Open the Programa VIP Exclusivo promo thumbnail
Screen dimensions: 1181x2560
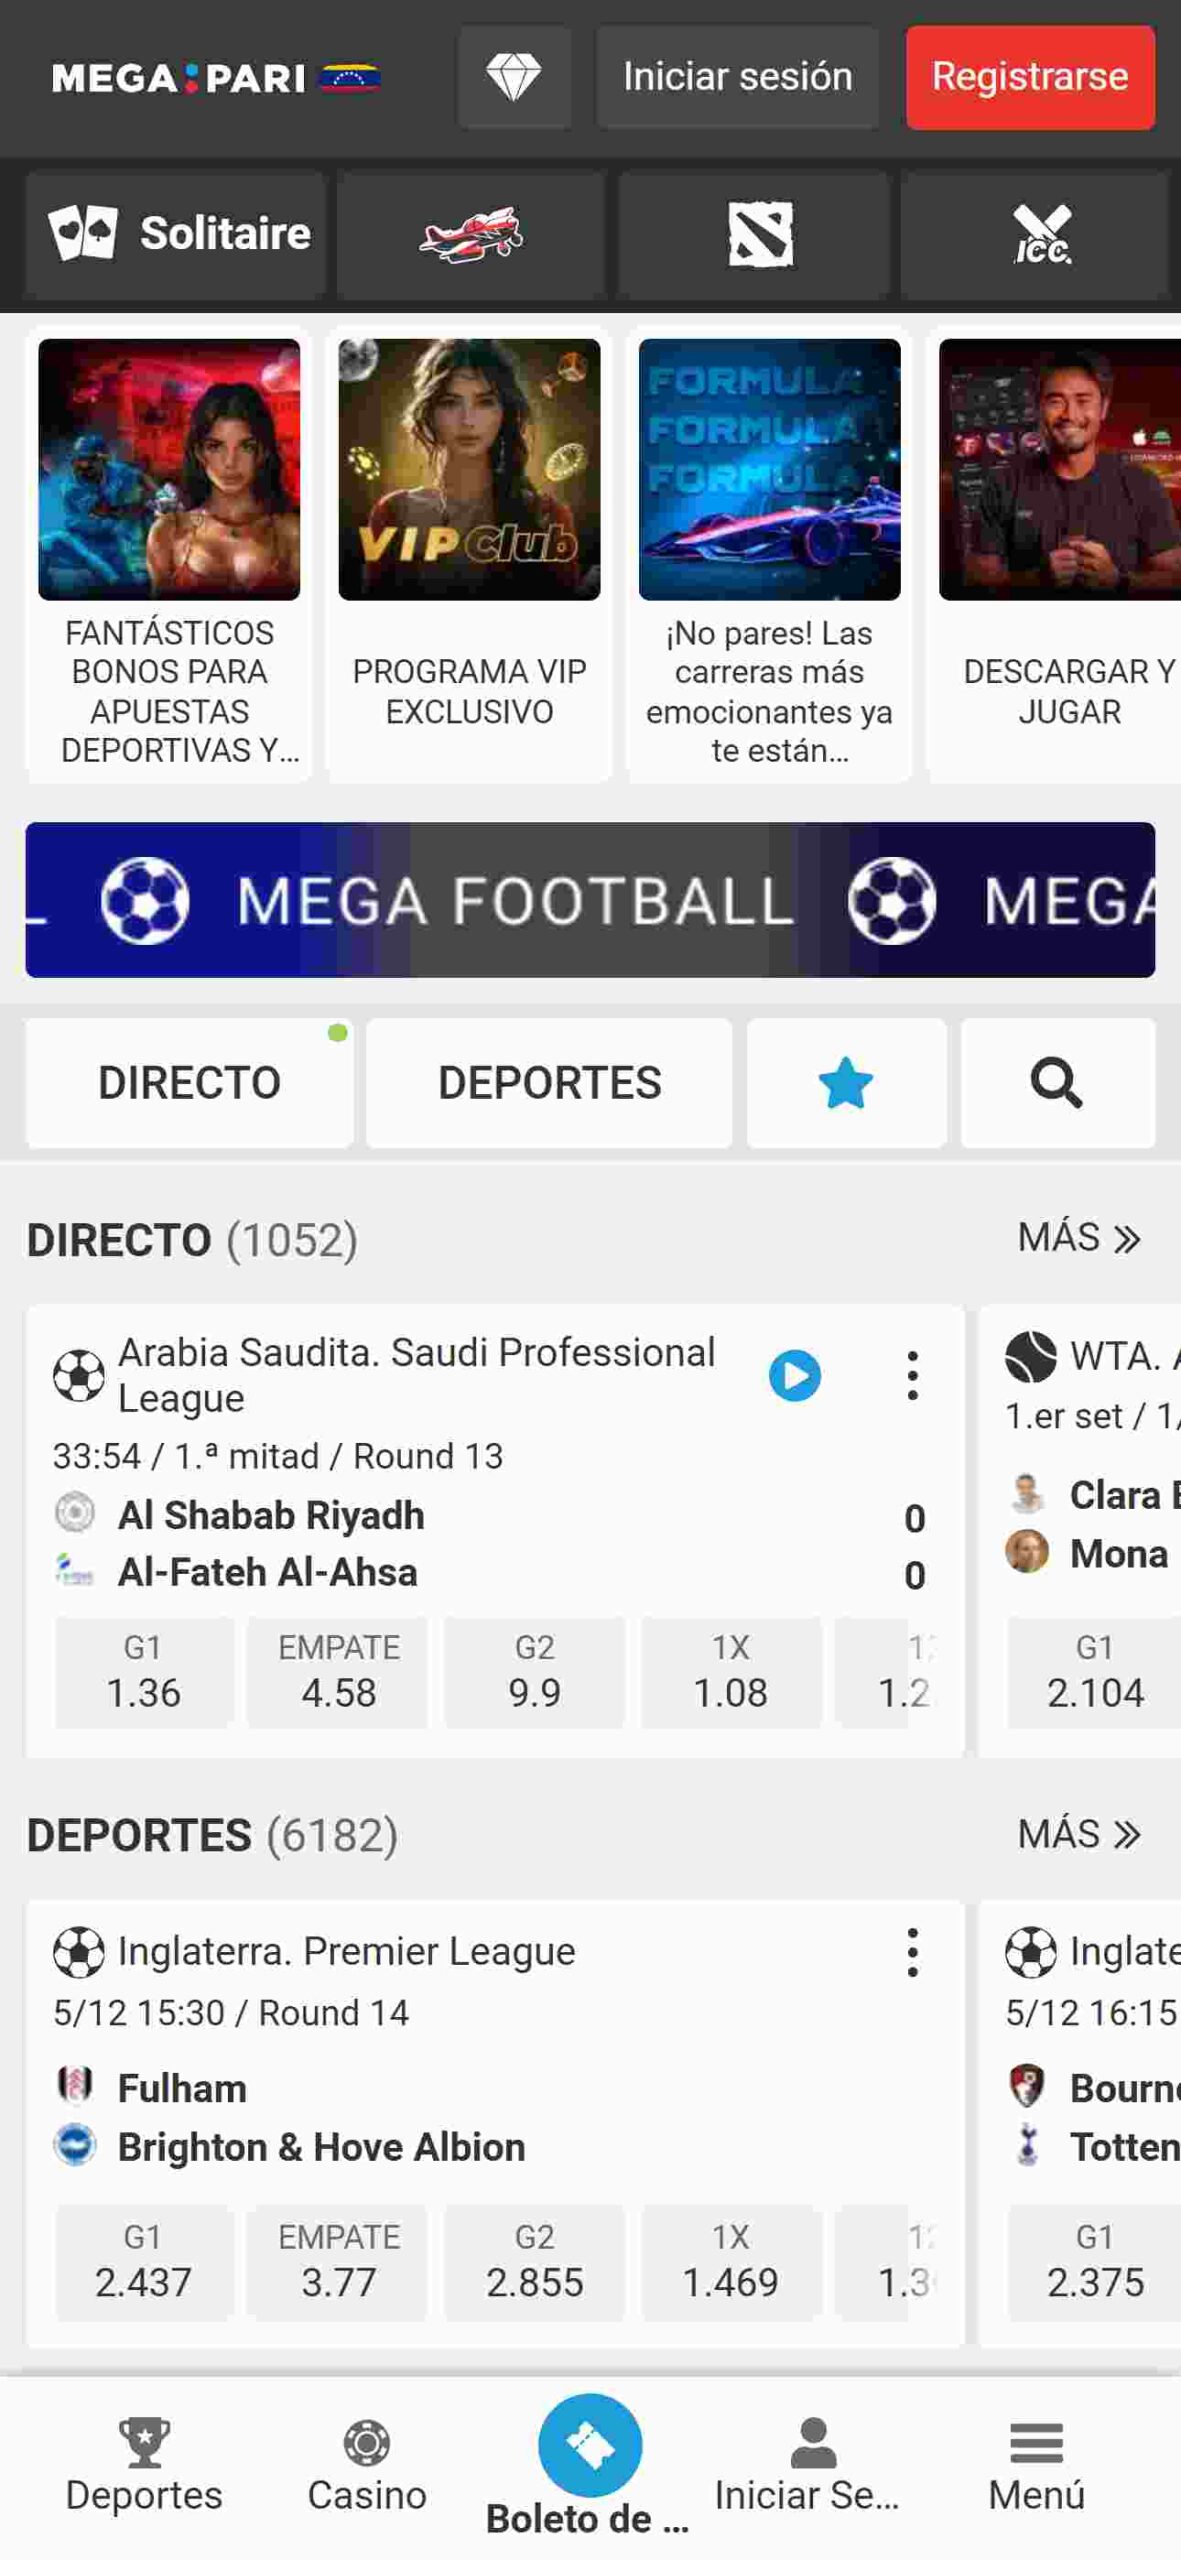coord(469,470)
